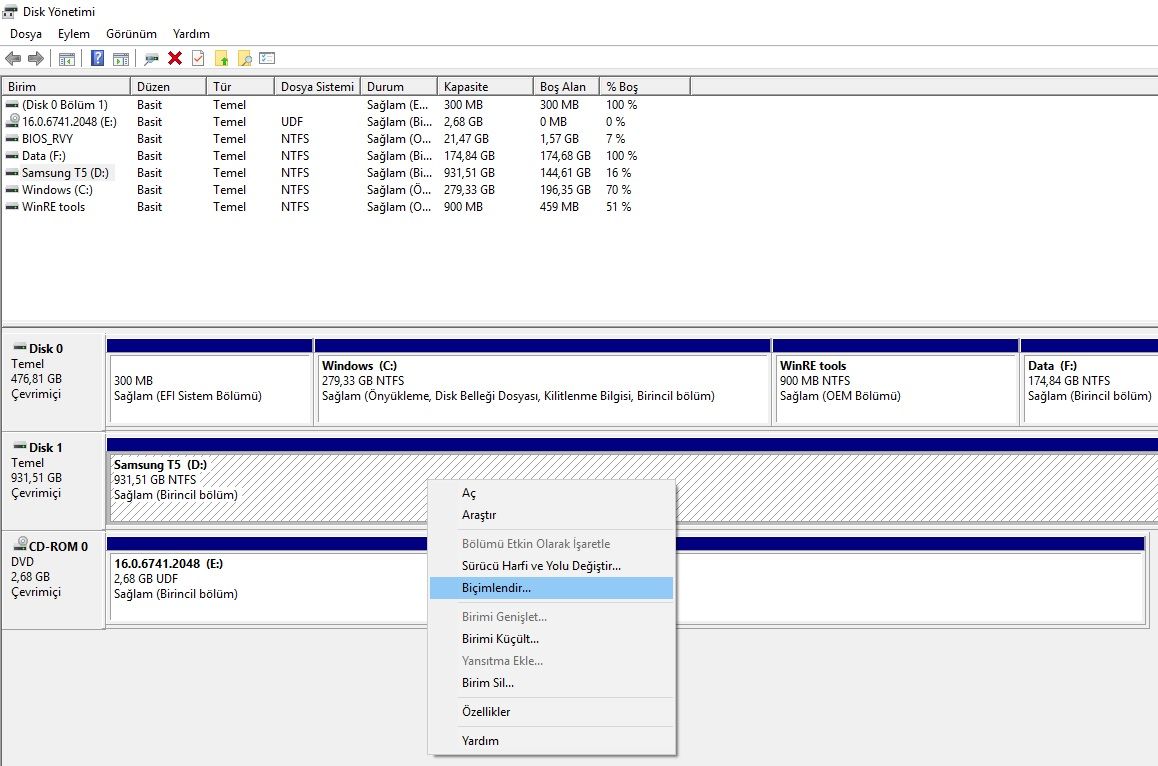Click Yardım in the context menu
Screen dimensions: 1158x766
(x=551, y=741)
